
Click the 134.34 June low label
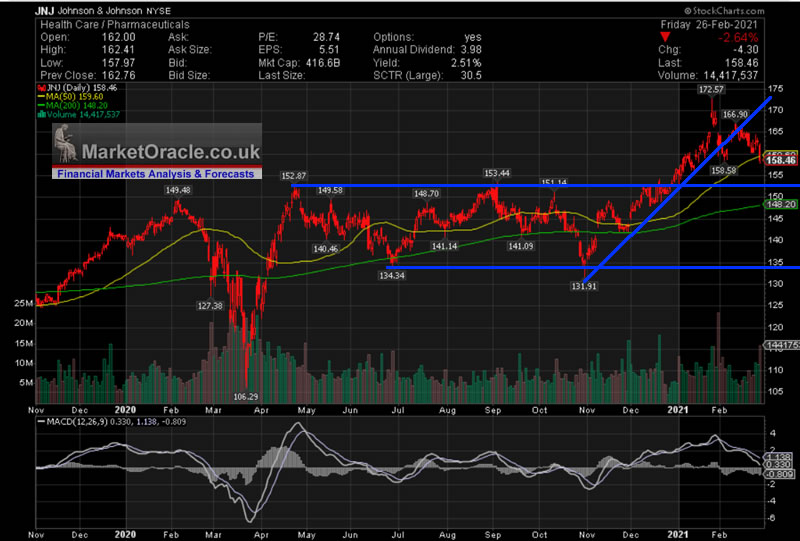pos(392,276)
